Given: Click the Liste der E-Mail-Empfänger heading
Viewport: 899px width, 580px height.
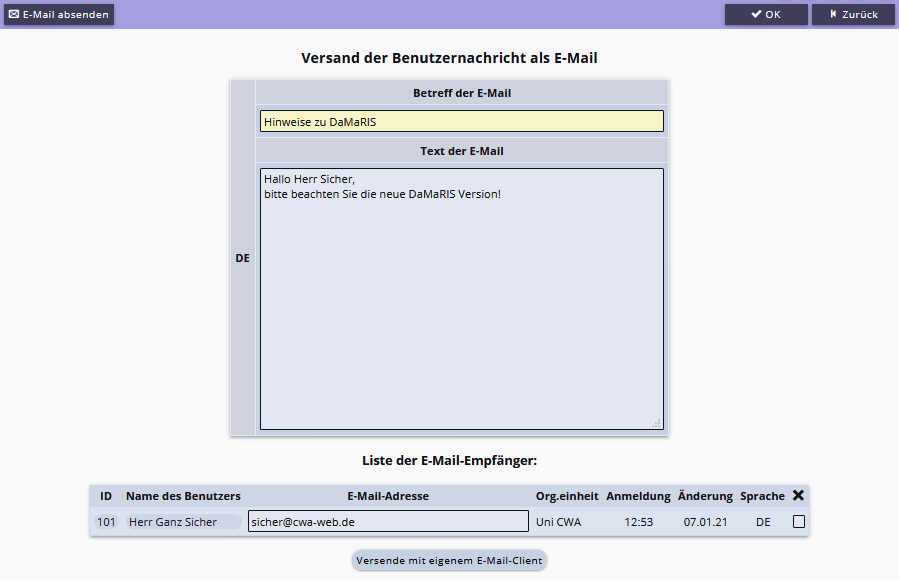Looking at the screenshot, I should tap(450, 461).
